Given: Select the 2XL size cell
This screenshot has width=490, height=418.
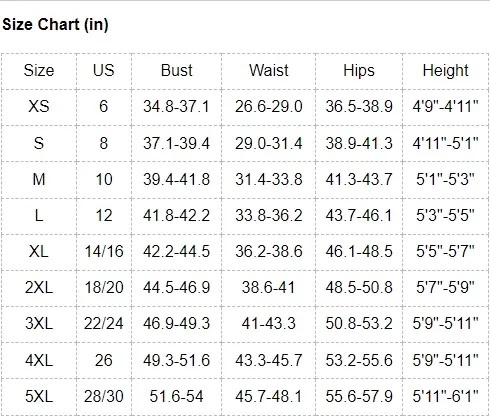Looking at the screenshot, I should (x=39, y=287).
